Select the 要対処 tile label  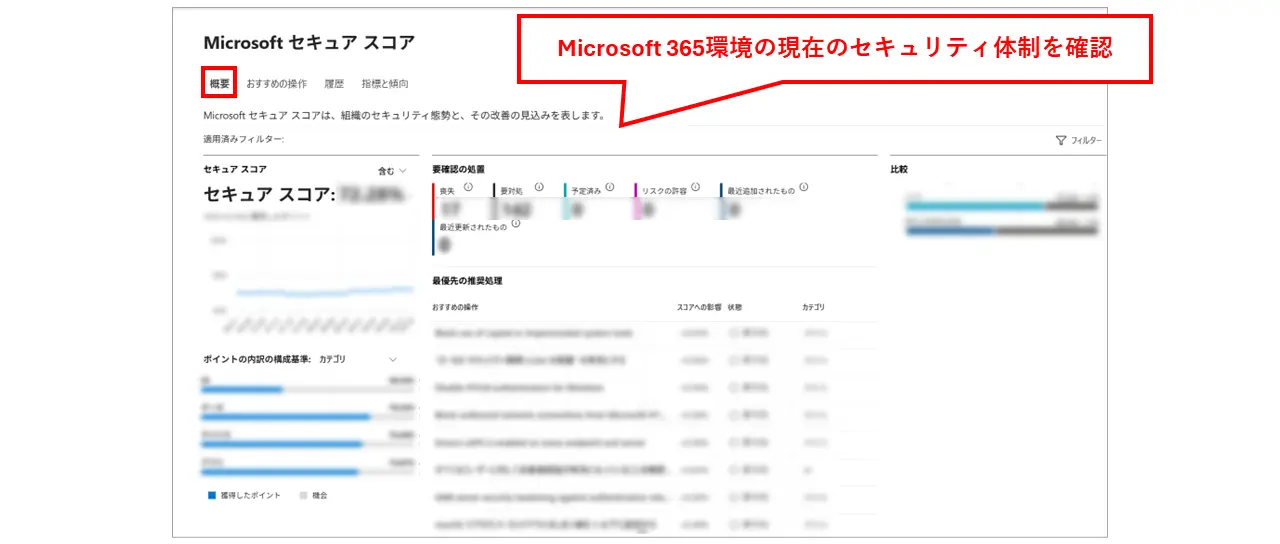[x=510, y=190]
